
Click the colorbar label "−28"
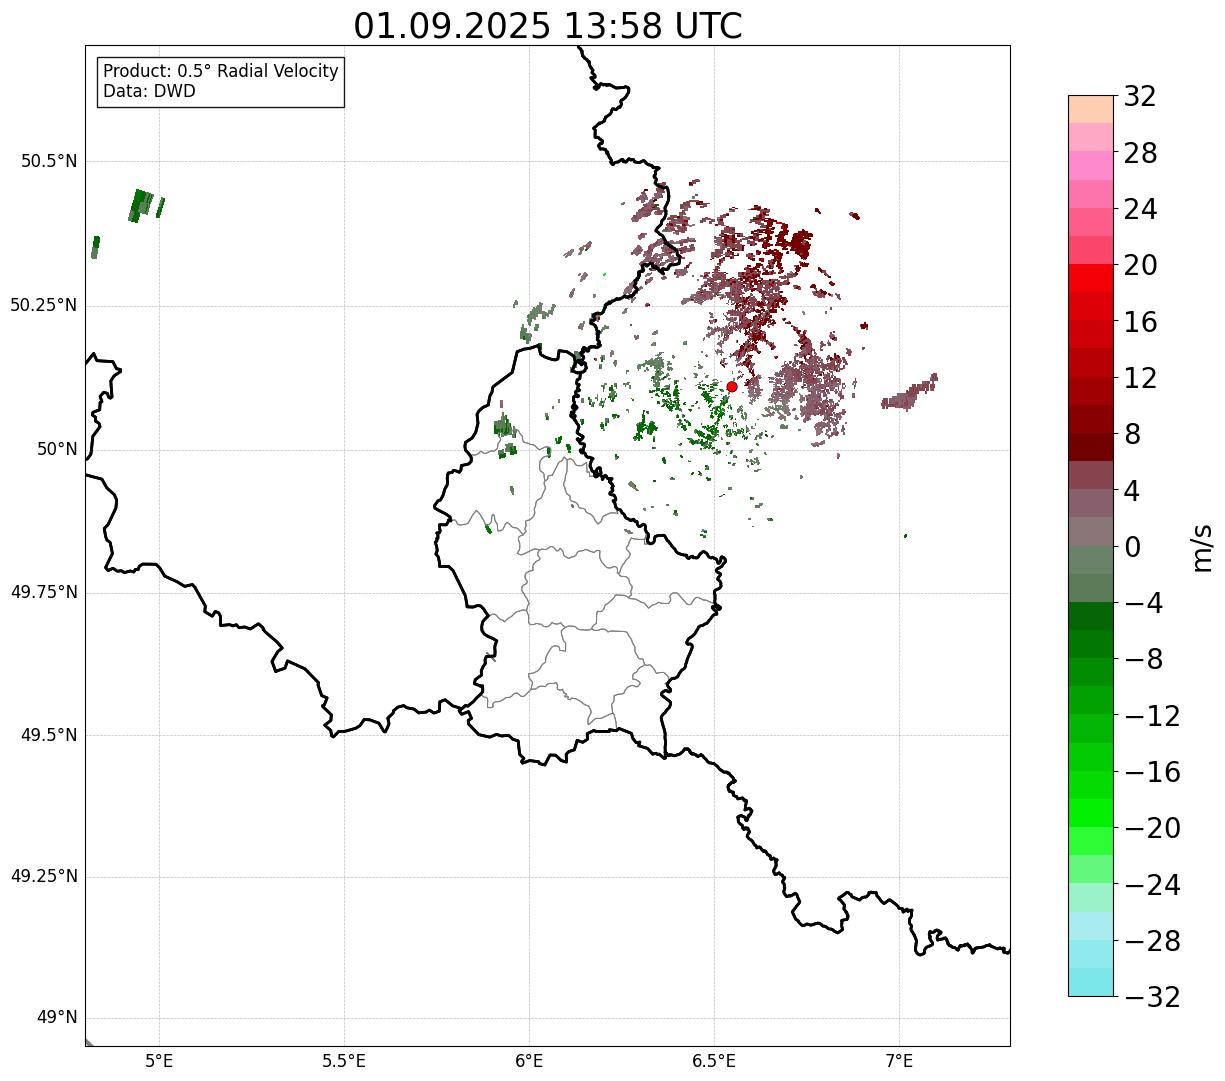1152,941
